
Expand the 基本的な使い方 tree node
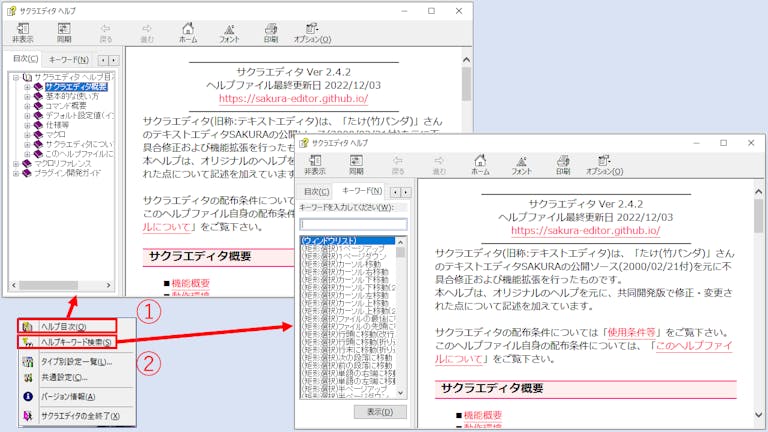27,96
